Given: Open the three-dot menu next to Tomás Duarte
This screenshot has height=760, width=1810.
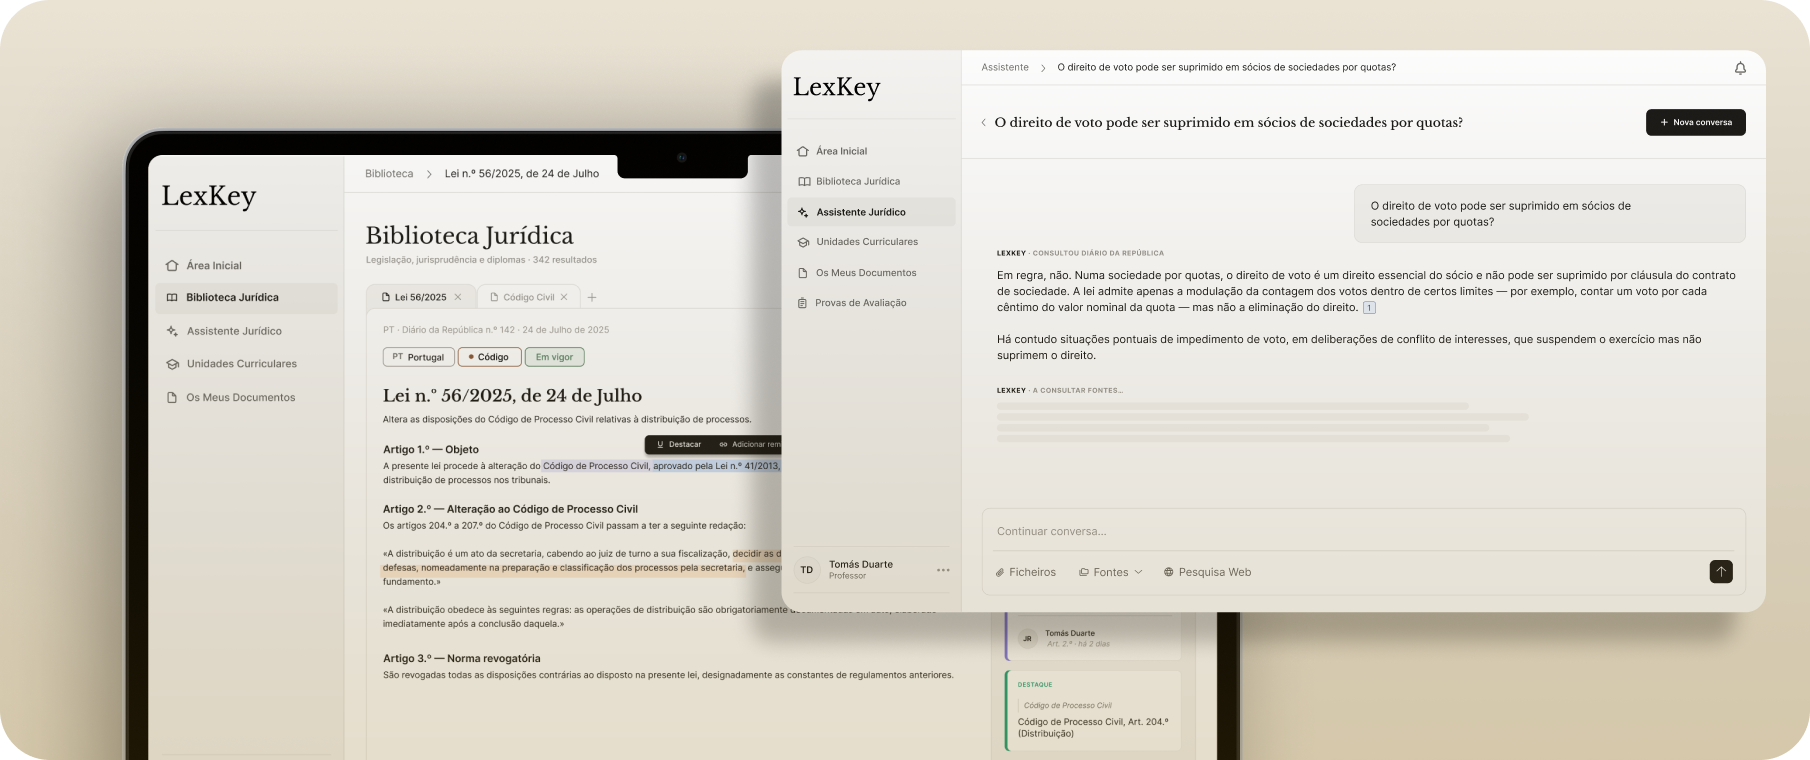Looking at the screenshot, I should pyautogui.click(x=943, y=570).
